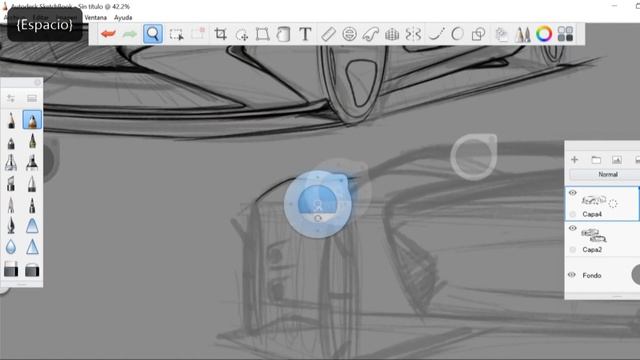Image resolution: width=640 pixels, height=360 pixels.
Task: Select the Text tool
Action: [305, 34]
